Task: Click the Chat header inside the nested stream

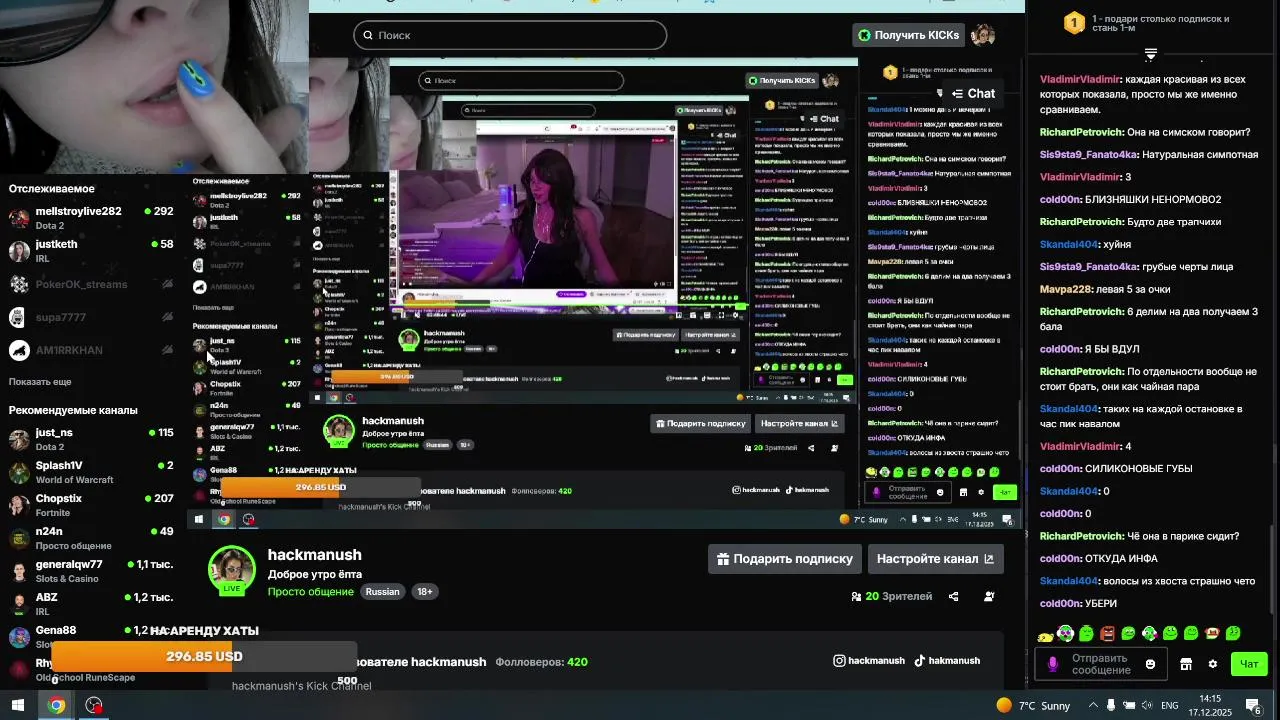Action: point(972,93)
